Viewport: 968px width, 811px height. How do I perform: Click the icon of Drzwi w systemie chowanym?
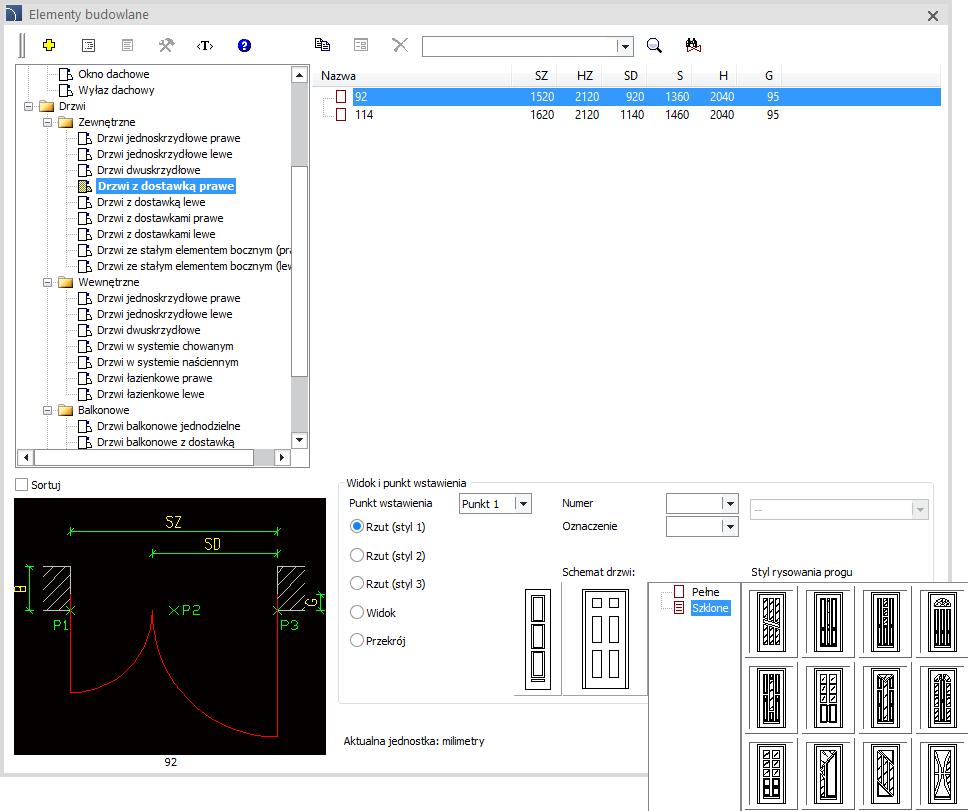tap(85, 346)
